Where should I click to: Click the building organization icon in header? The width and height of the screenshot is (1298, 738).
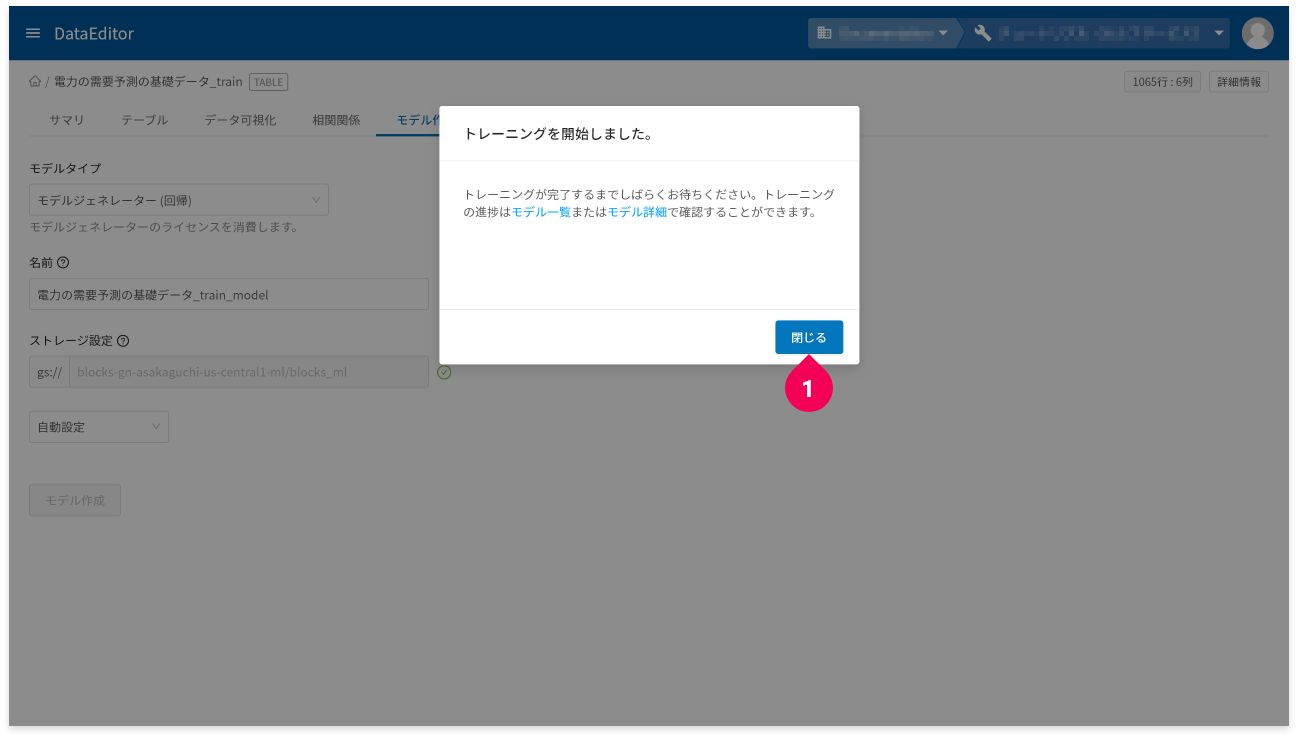click(x=824, y=33)
